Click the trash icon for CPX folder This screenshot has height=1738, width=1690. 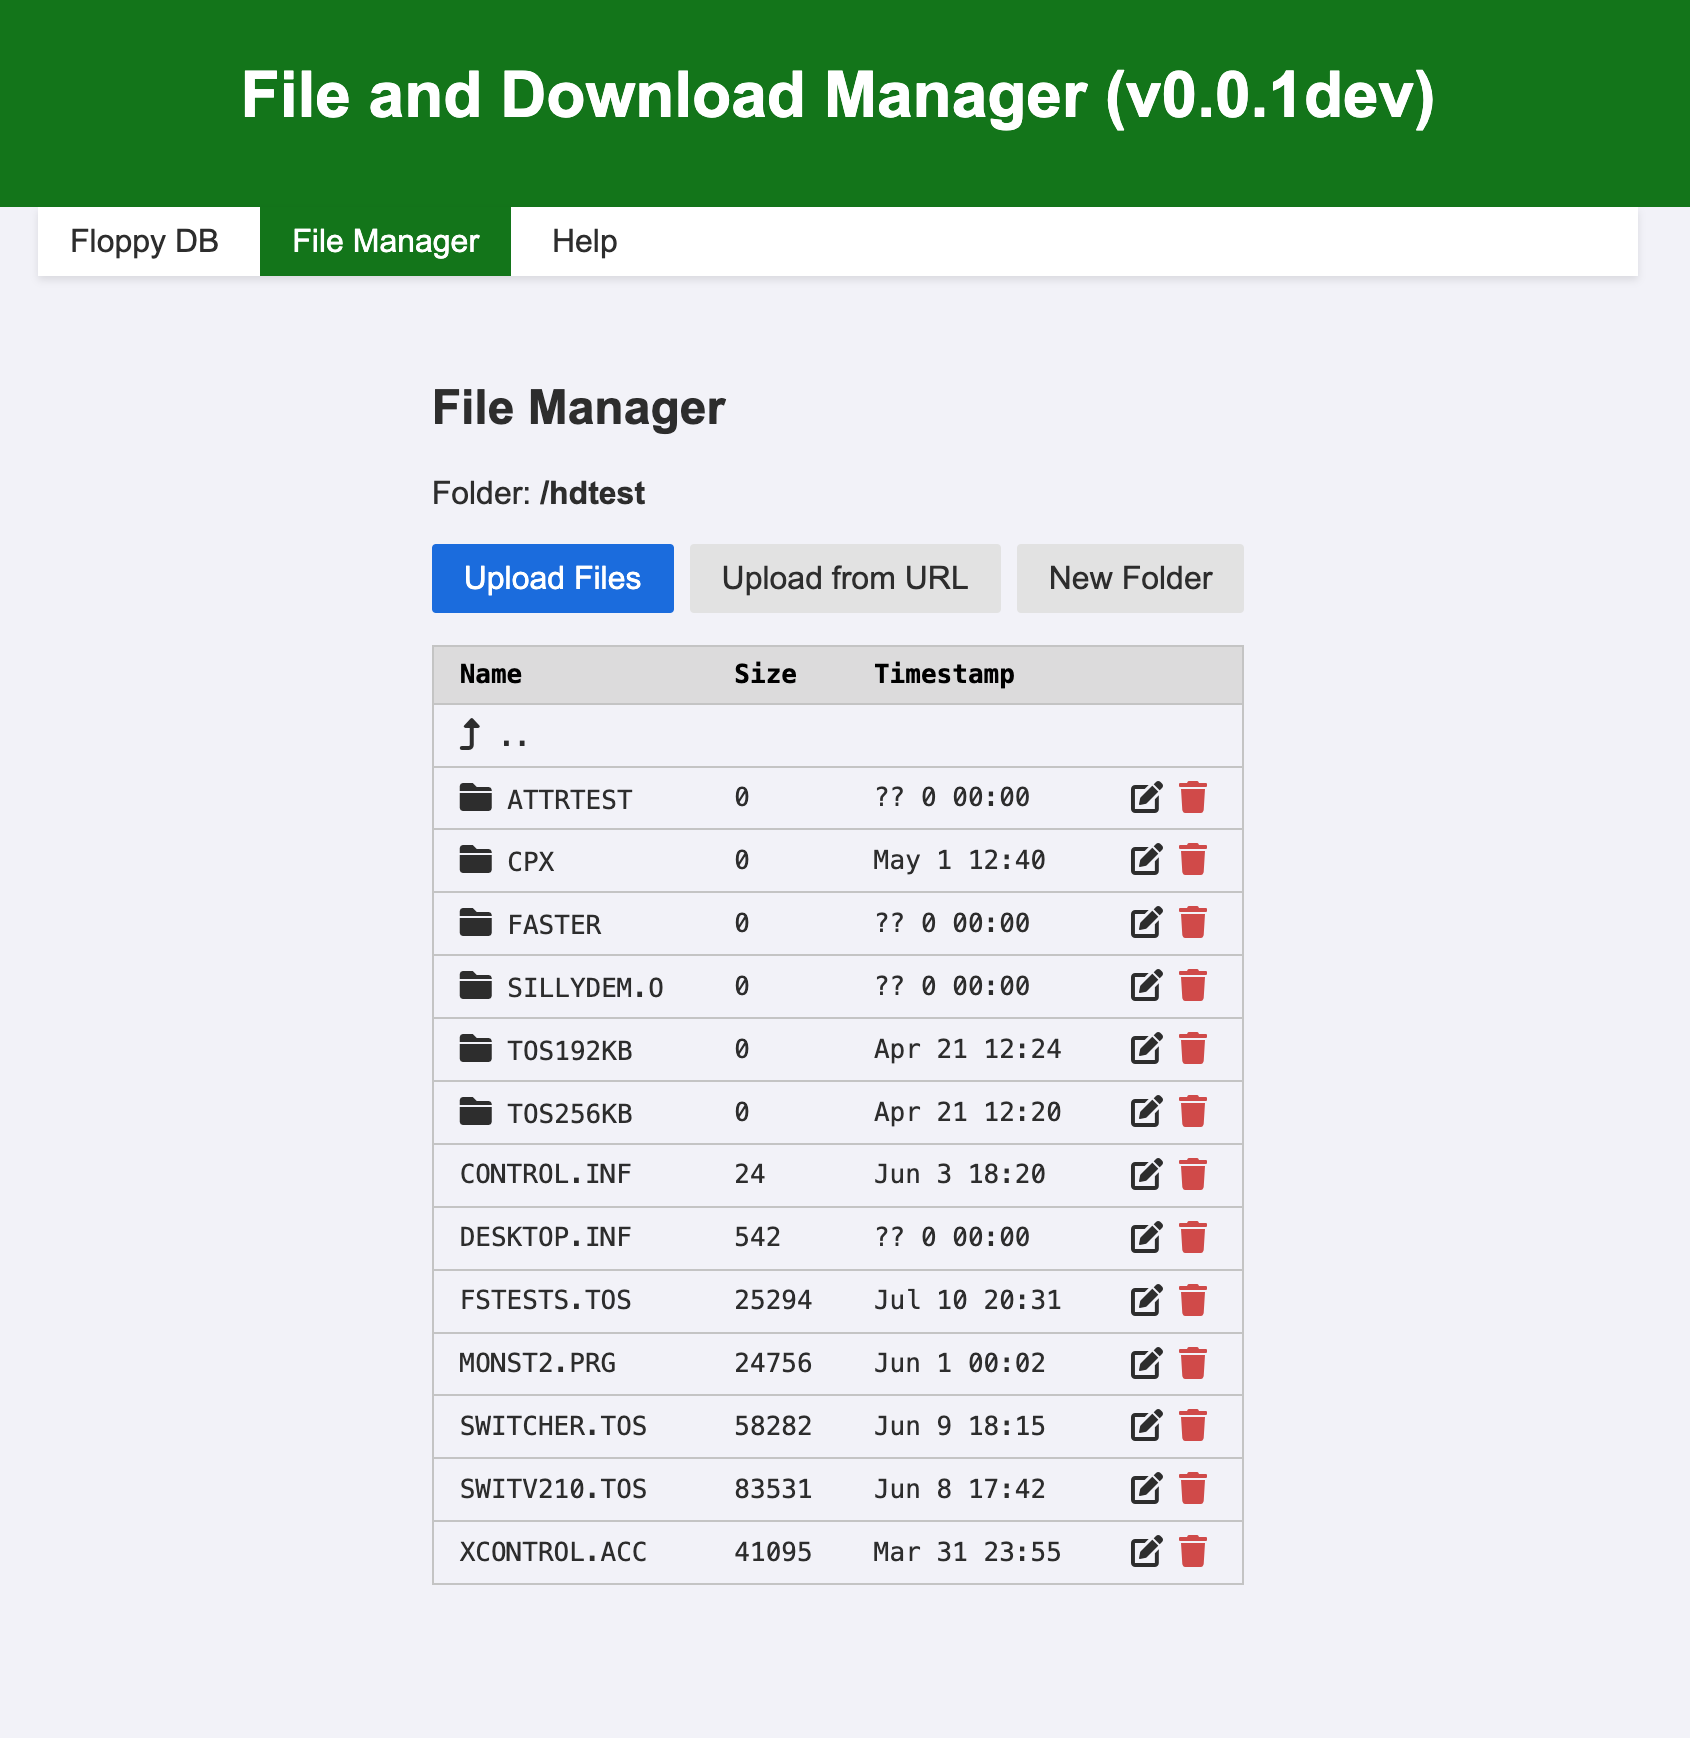point(1193,860)
